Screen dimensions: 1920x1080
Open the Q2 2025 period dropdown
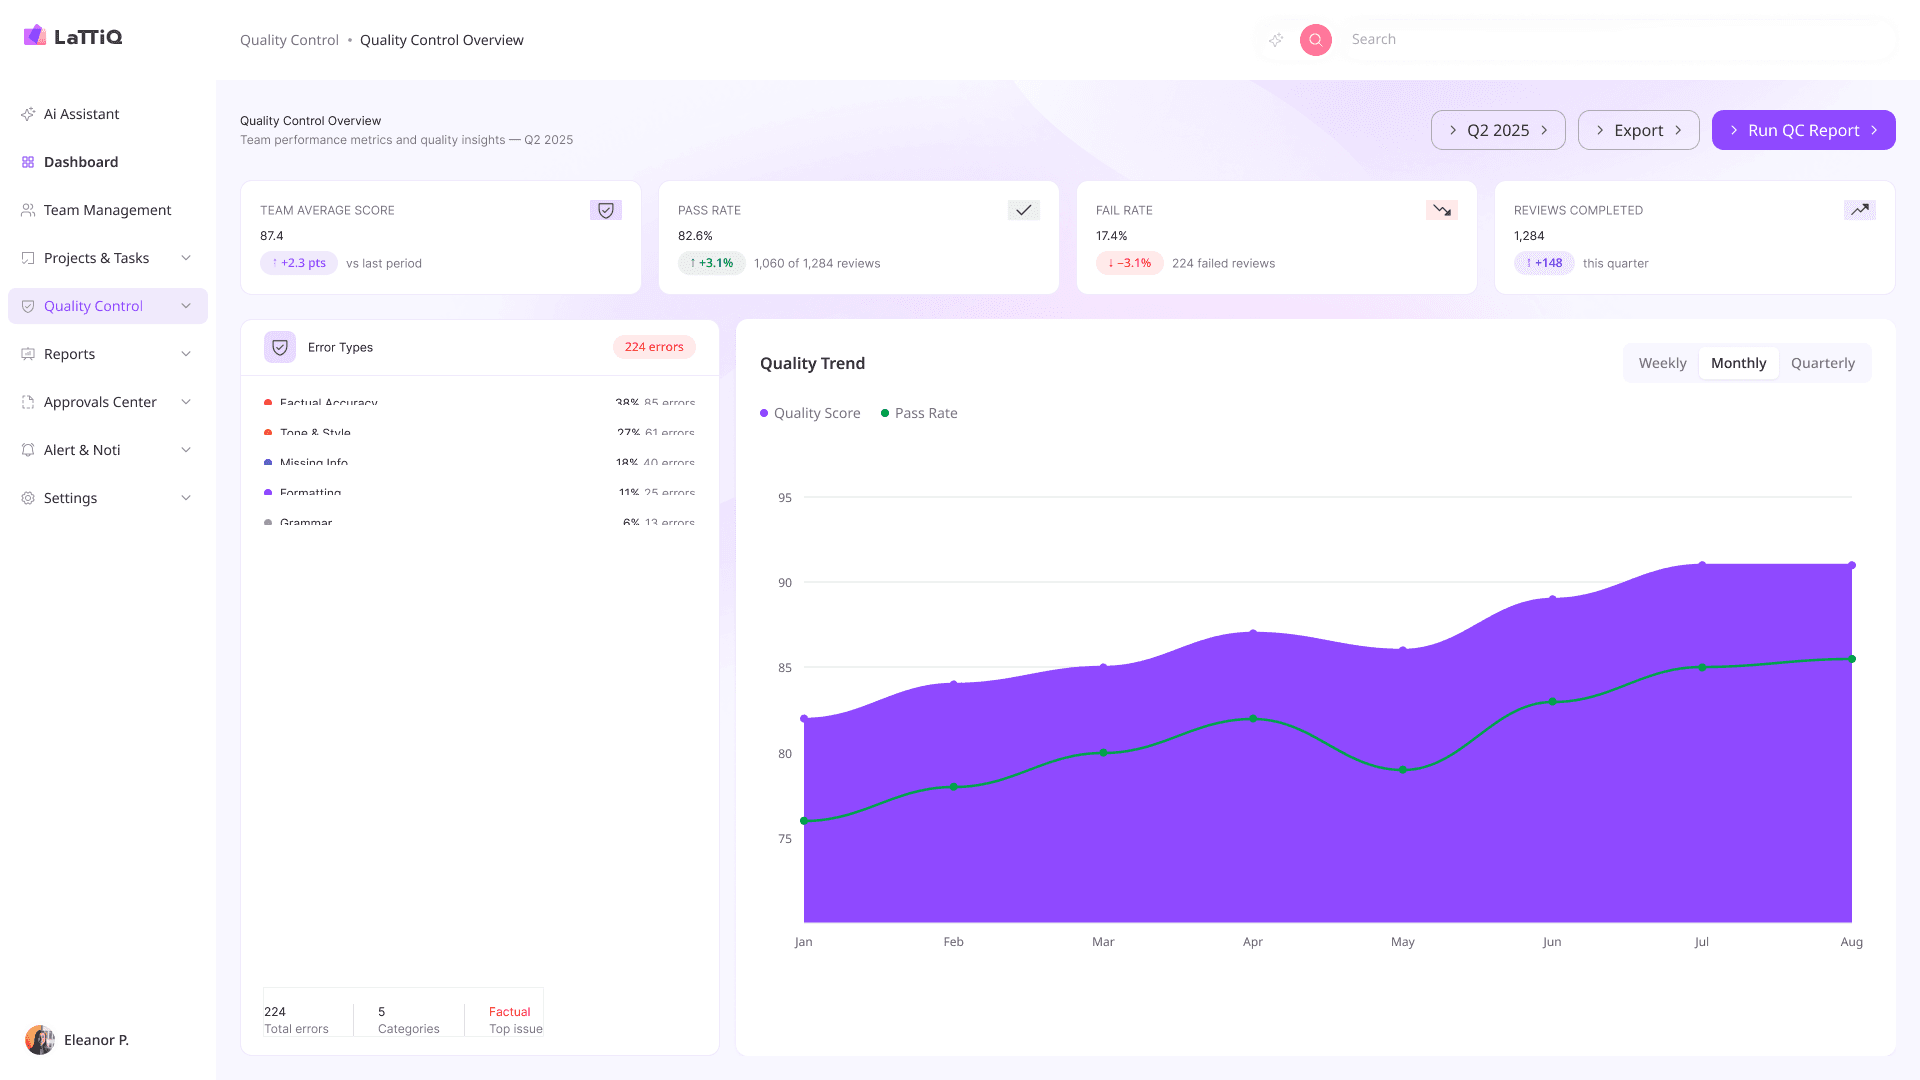click(x=1498, y=130)
